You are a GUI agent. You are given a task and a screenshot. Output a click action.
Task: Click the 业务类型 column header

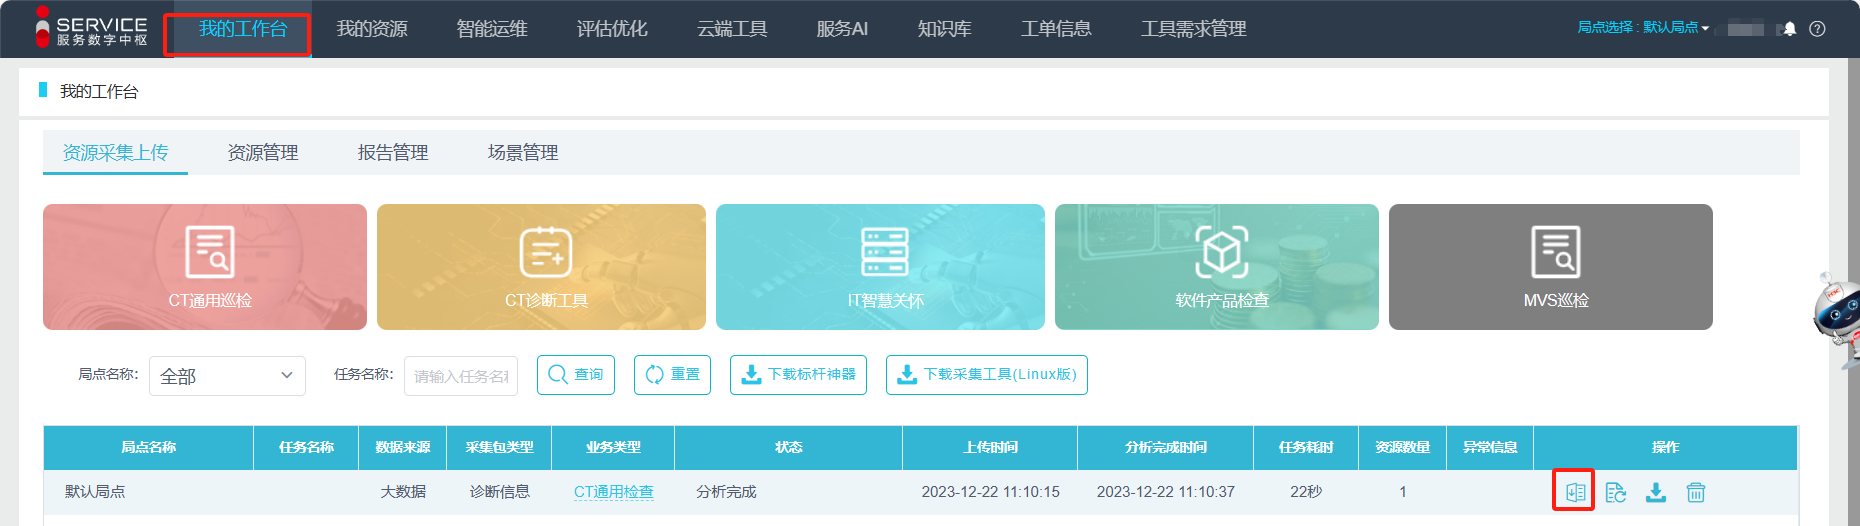[x=613, y=447]
